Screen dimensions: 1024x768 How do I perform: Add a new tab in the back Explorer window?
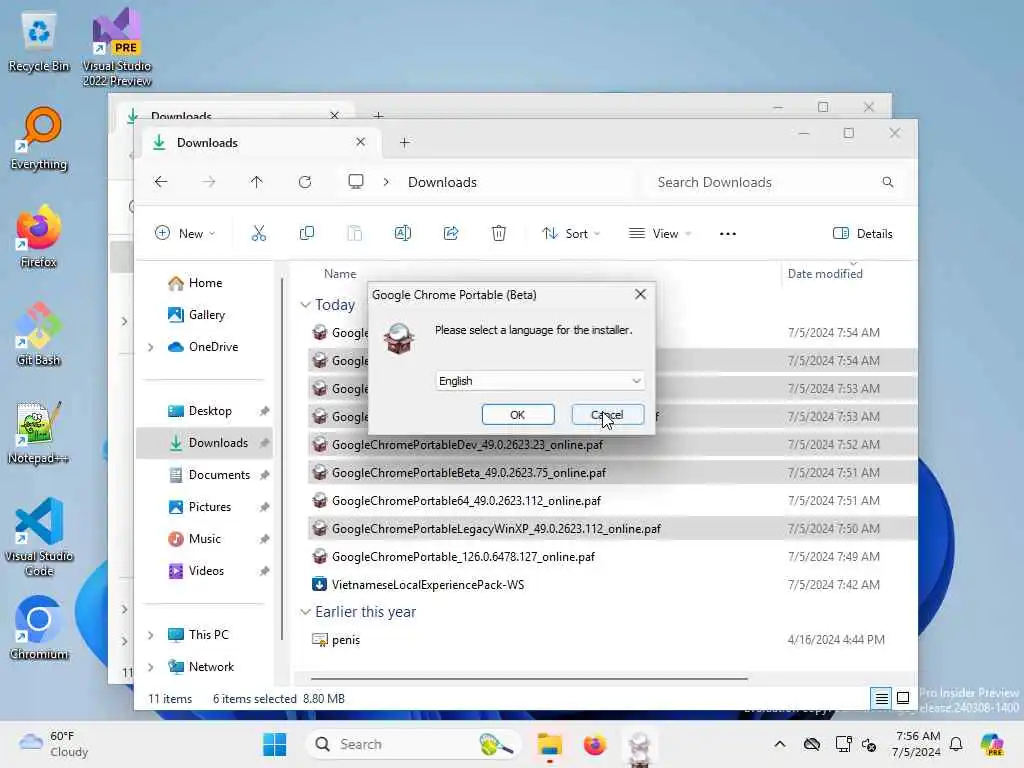coord(378,114)
